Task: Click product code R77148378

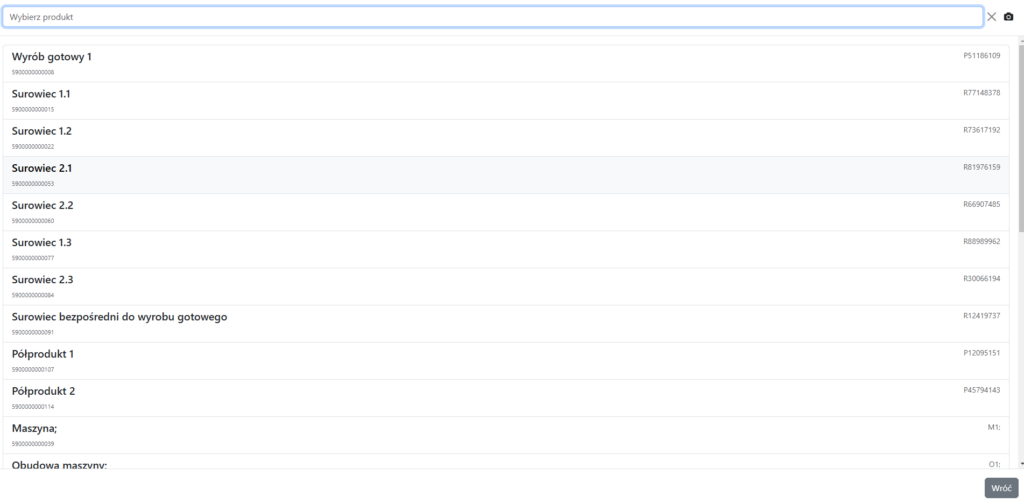Action: coord(981,93)
